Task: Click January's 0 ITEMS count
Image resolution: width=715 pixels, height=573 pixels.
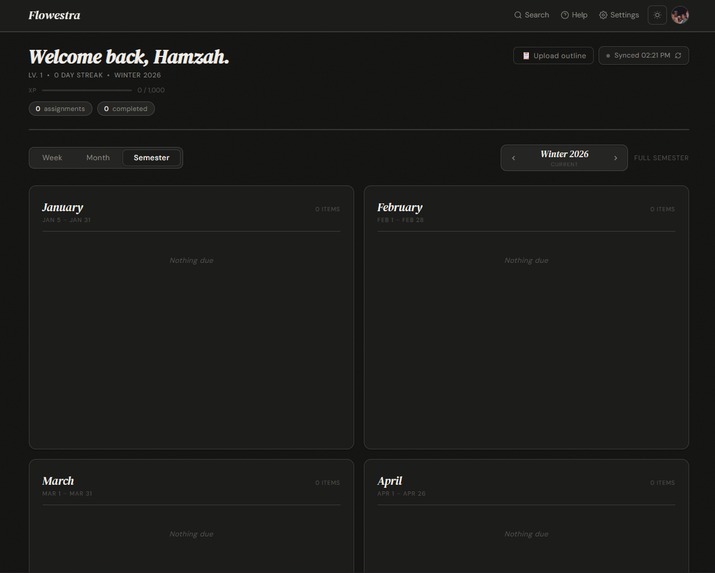Action: point(327,209)
